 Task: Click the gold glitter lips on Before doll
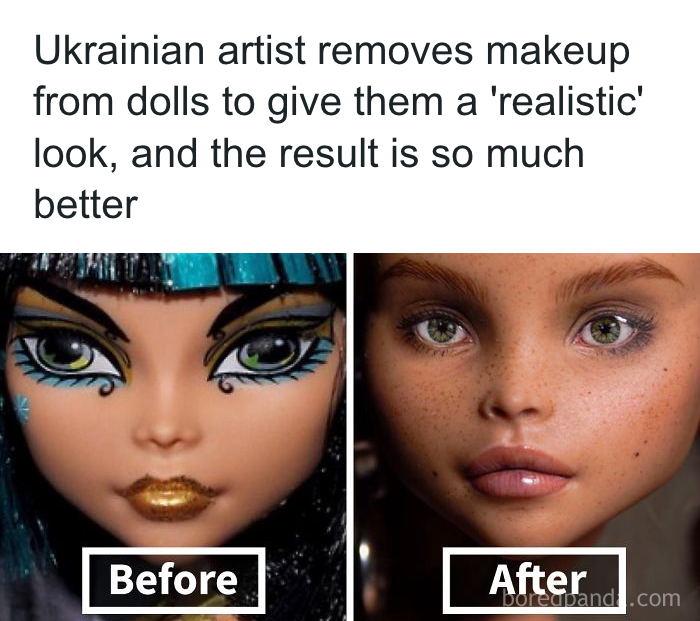click(169, 497)
